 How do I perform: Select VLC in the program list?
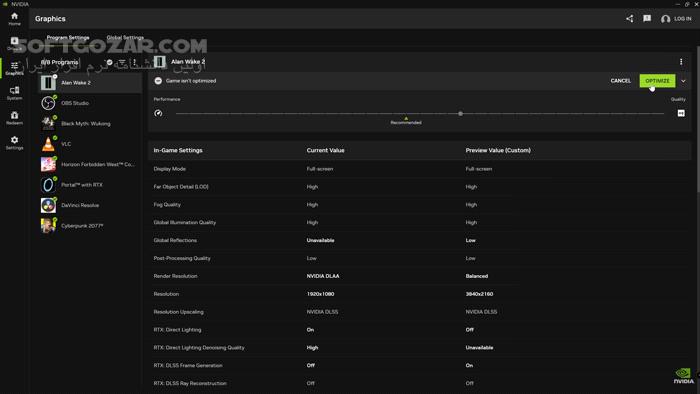(90, 144)
